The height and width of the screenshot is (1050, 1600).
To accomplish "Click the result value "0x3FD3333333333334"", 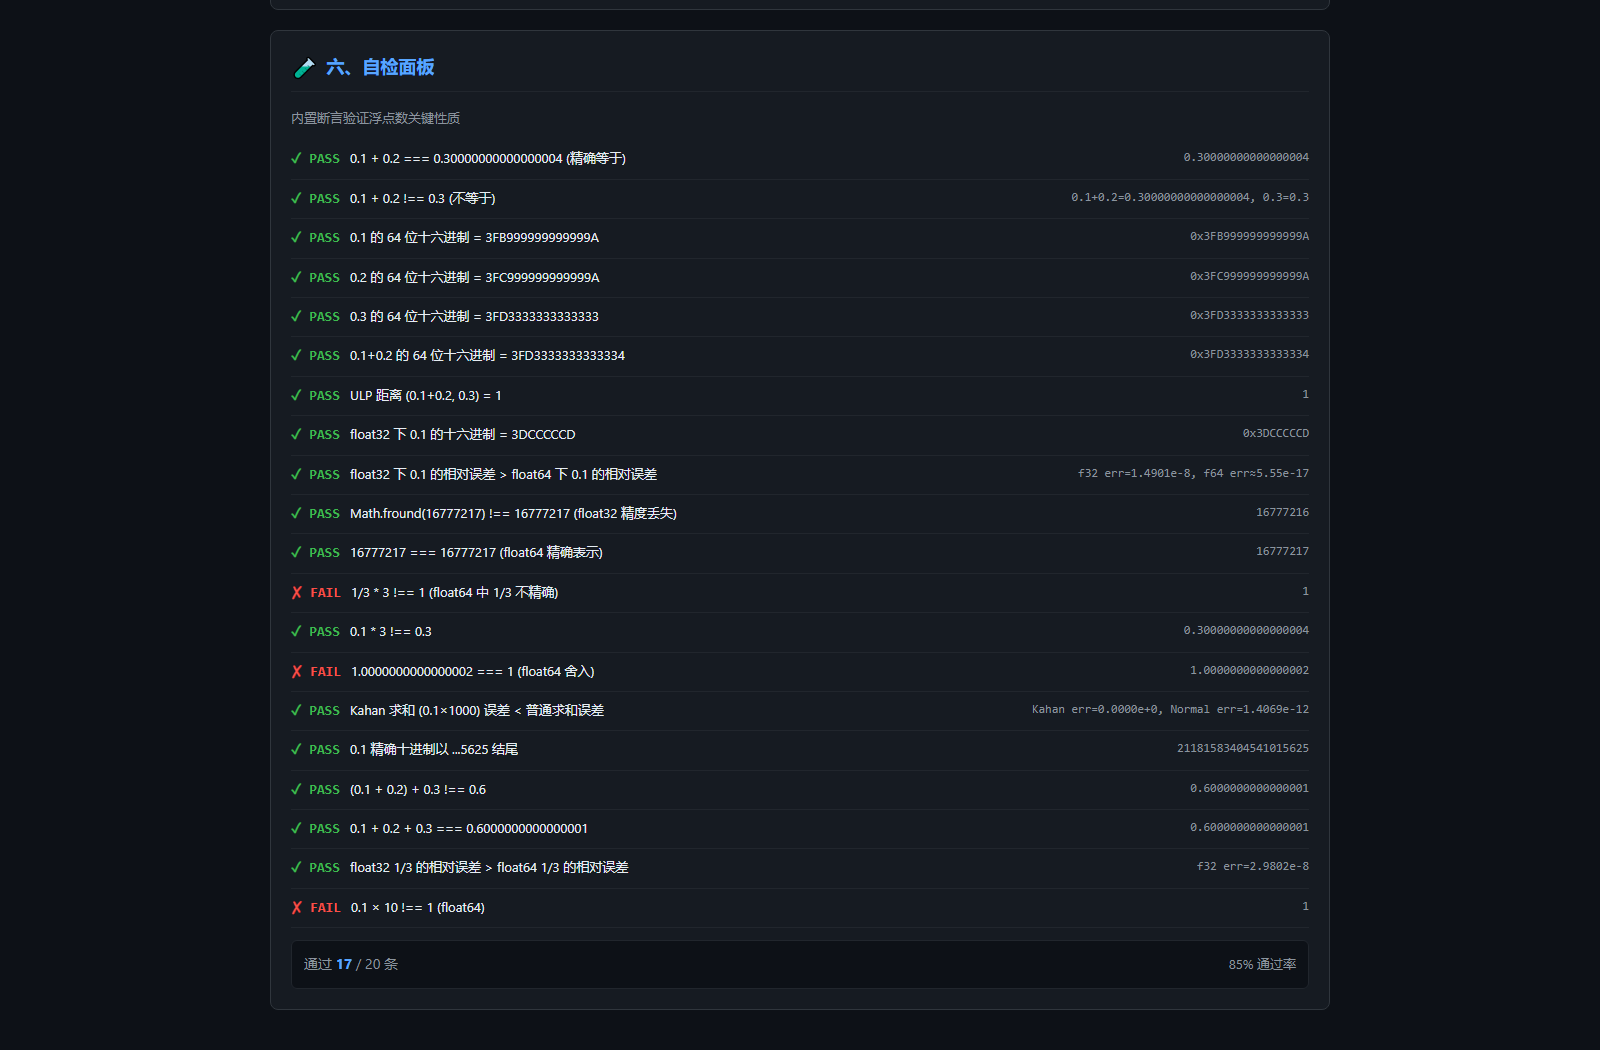I will tap(1249, 355).
